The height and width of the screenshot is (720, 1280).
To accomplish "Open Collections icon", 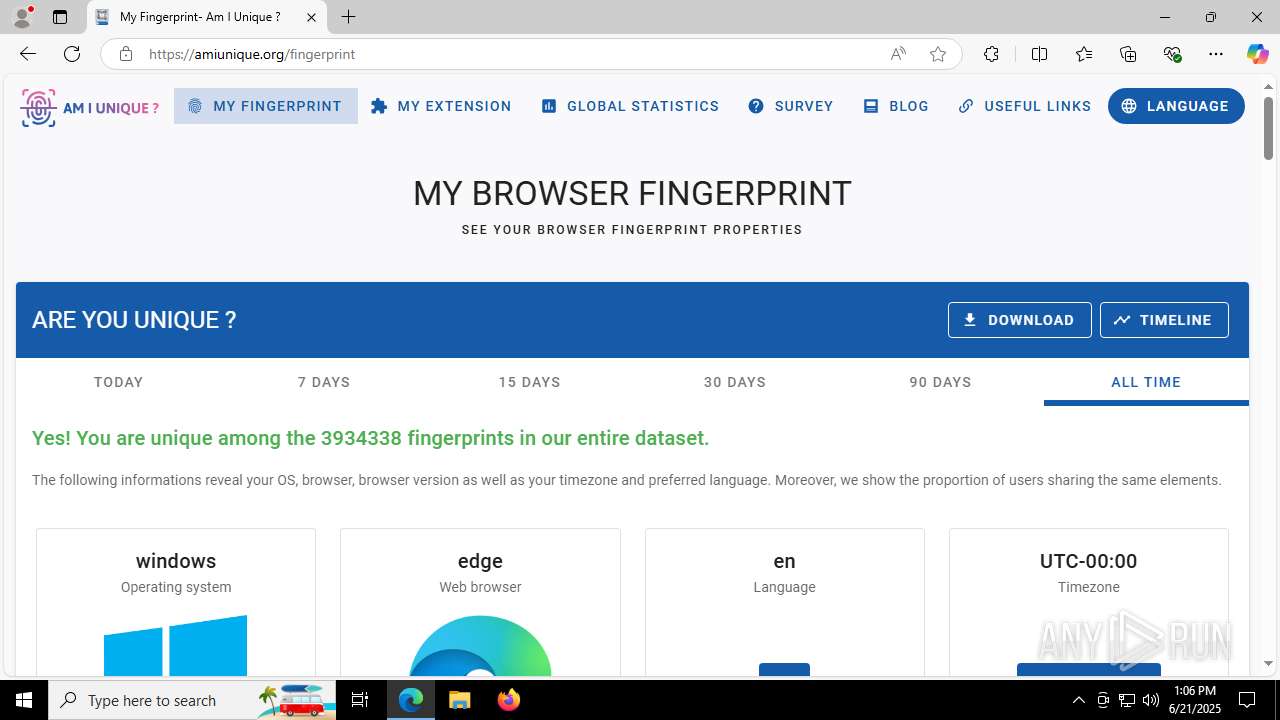I will pyautogui.click(x=1128, y=54).
